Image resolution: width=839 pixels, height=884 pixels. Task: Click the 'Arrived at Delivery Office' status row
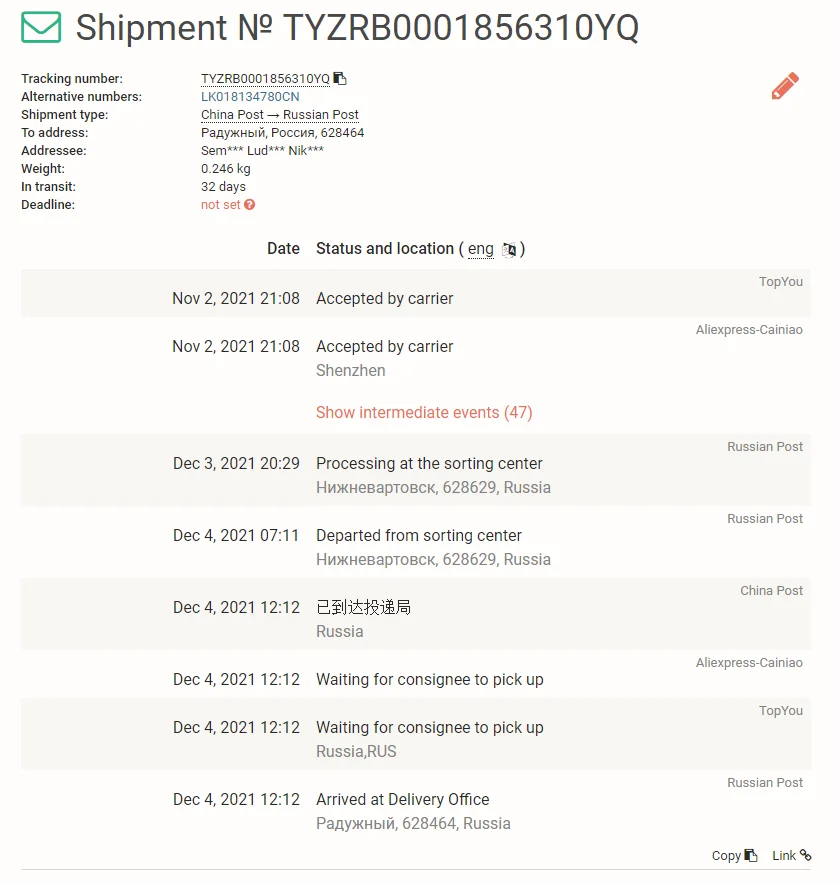pyautogui.click(x=403, y=800)
